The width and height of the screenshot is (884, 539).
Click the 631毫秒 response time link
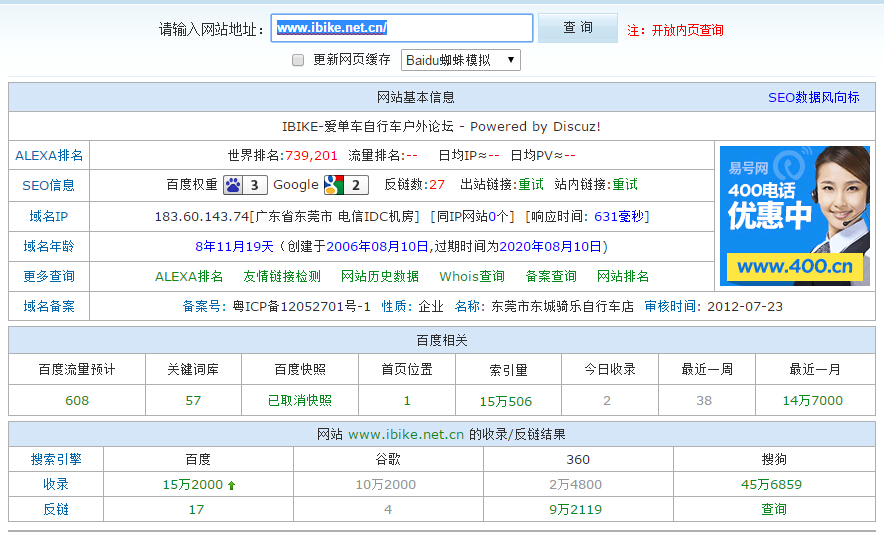619,217
